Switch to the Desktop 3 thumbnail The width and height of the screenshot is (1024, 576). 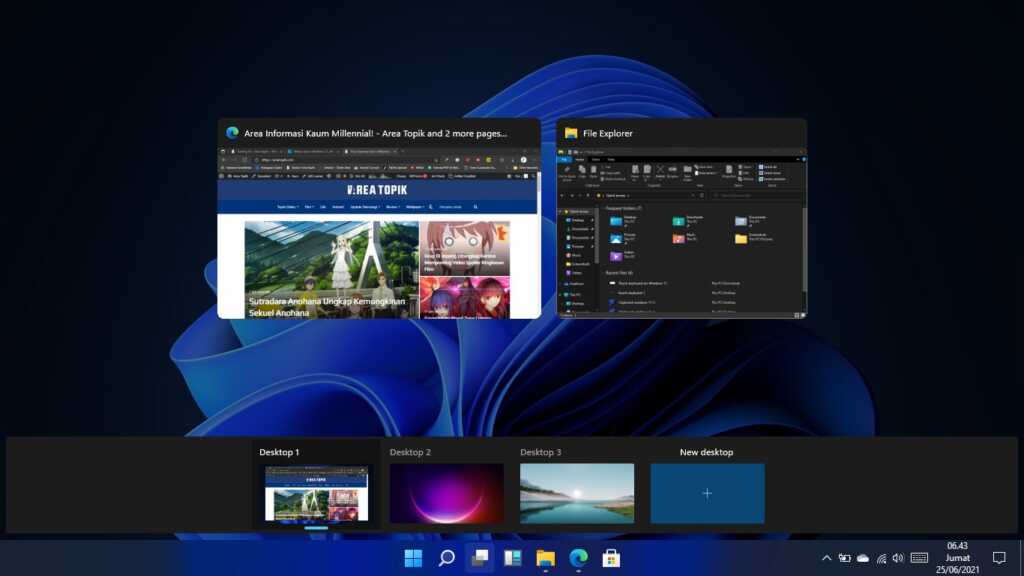click(x=577, y=494)
